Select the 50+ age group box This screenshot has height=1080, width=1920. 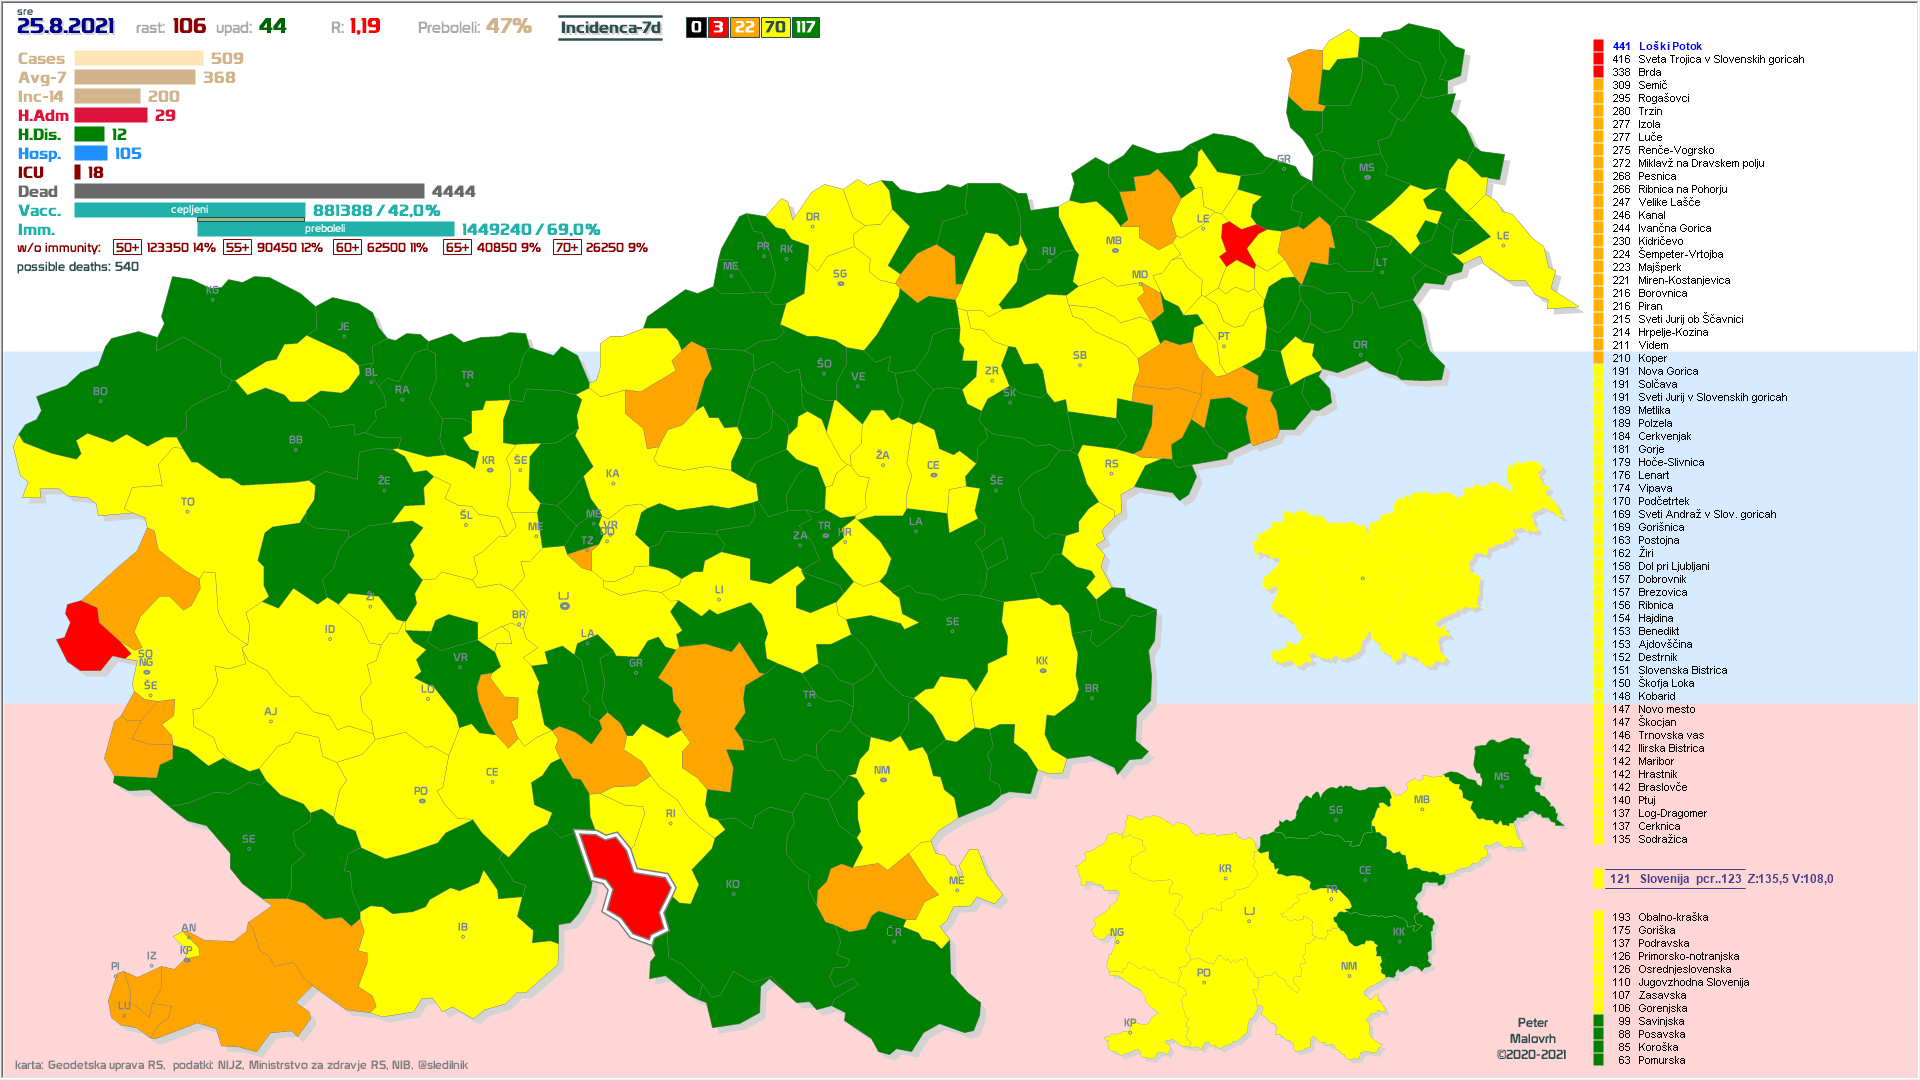tap(127, 248)
